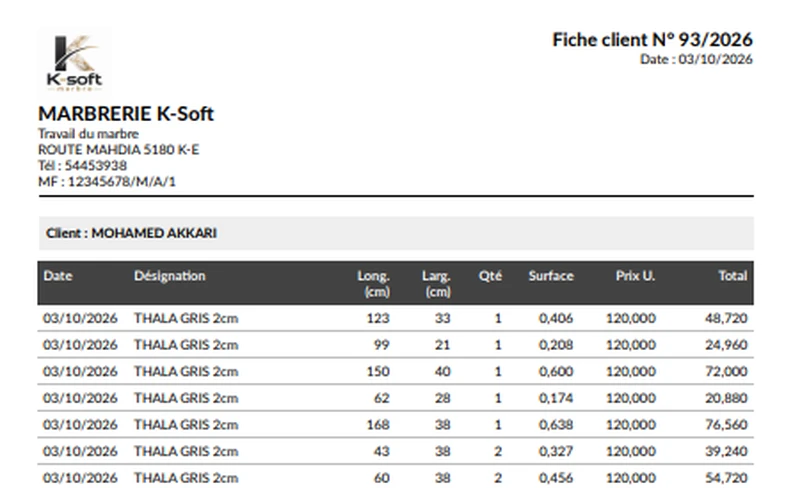
Task: Click the 'Travail du marbre' tagline
Action: (x=88, y=134)
